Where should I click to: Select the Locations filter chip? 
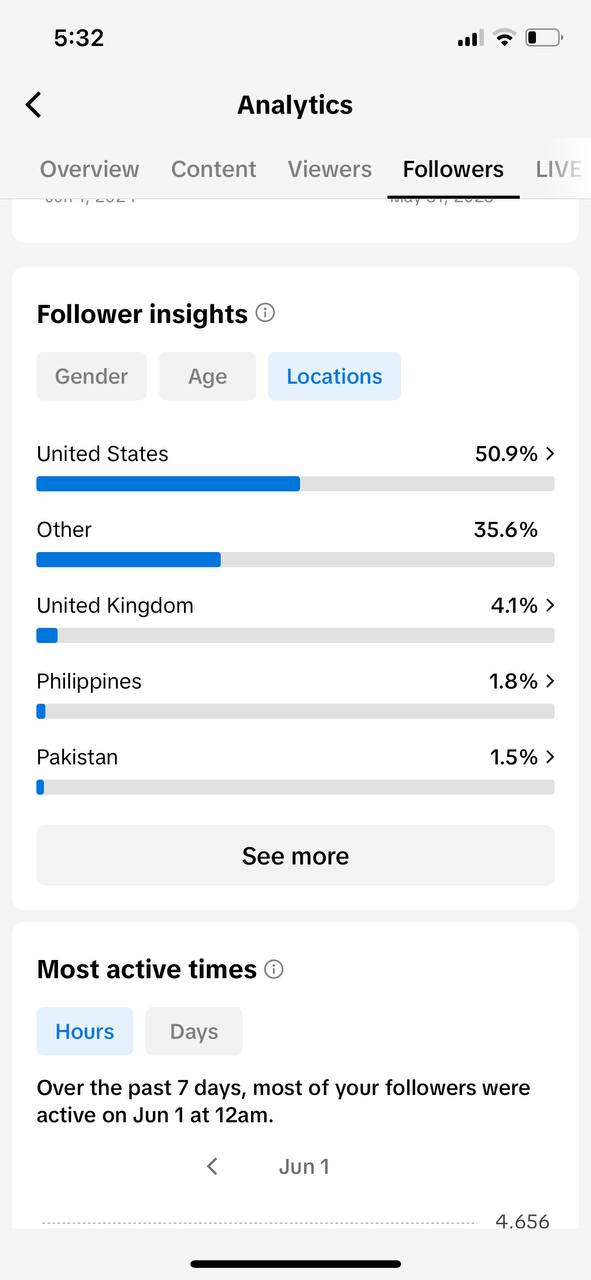coord(334,376)
